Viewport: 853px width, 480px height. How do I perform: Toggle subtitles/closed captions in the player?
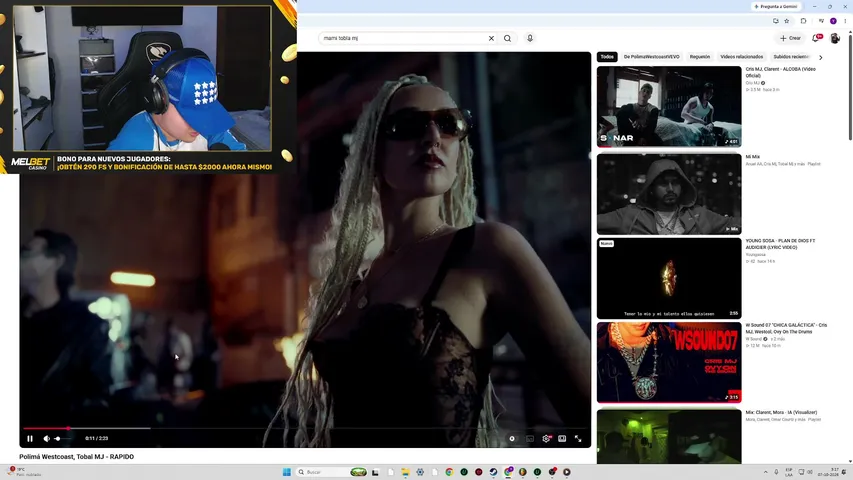(529, 439)
